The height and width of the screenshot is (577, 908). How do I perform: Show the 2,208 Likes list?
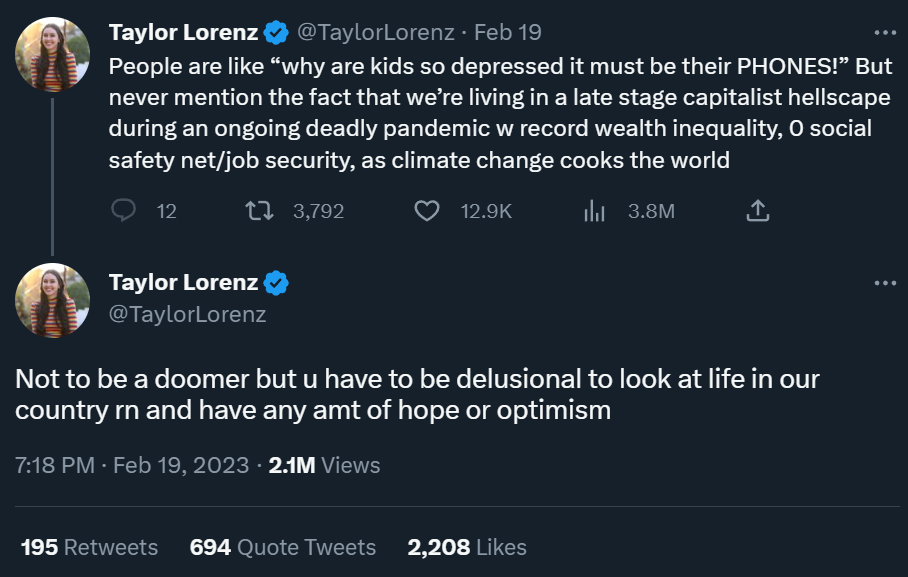click(x=466, y=547)
